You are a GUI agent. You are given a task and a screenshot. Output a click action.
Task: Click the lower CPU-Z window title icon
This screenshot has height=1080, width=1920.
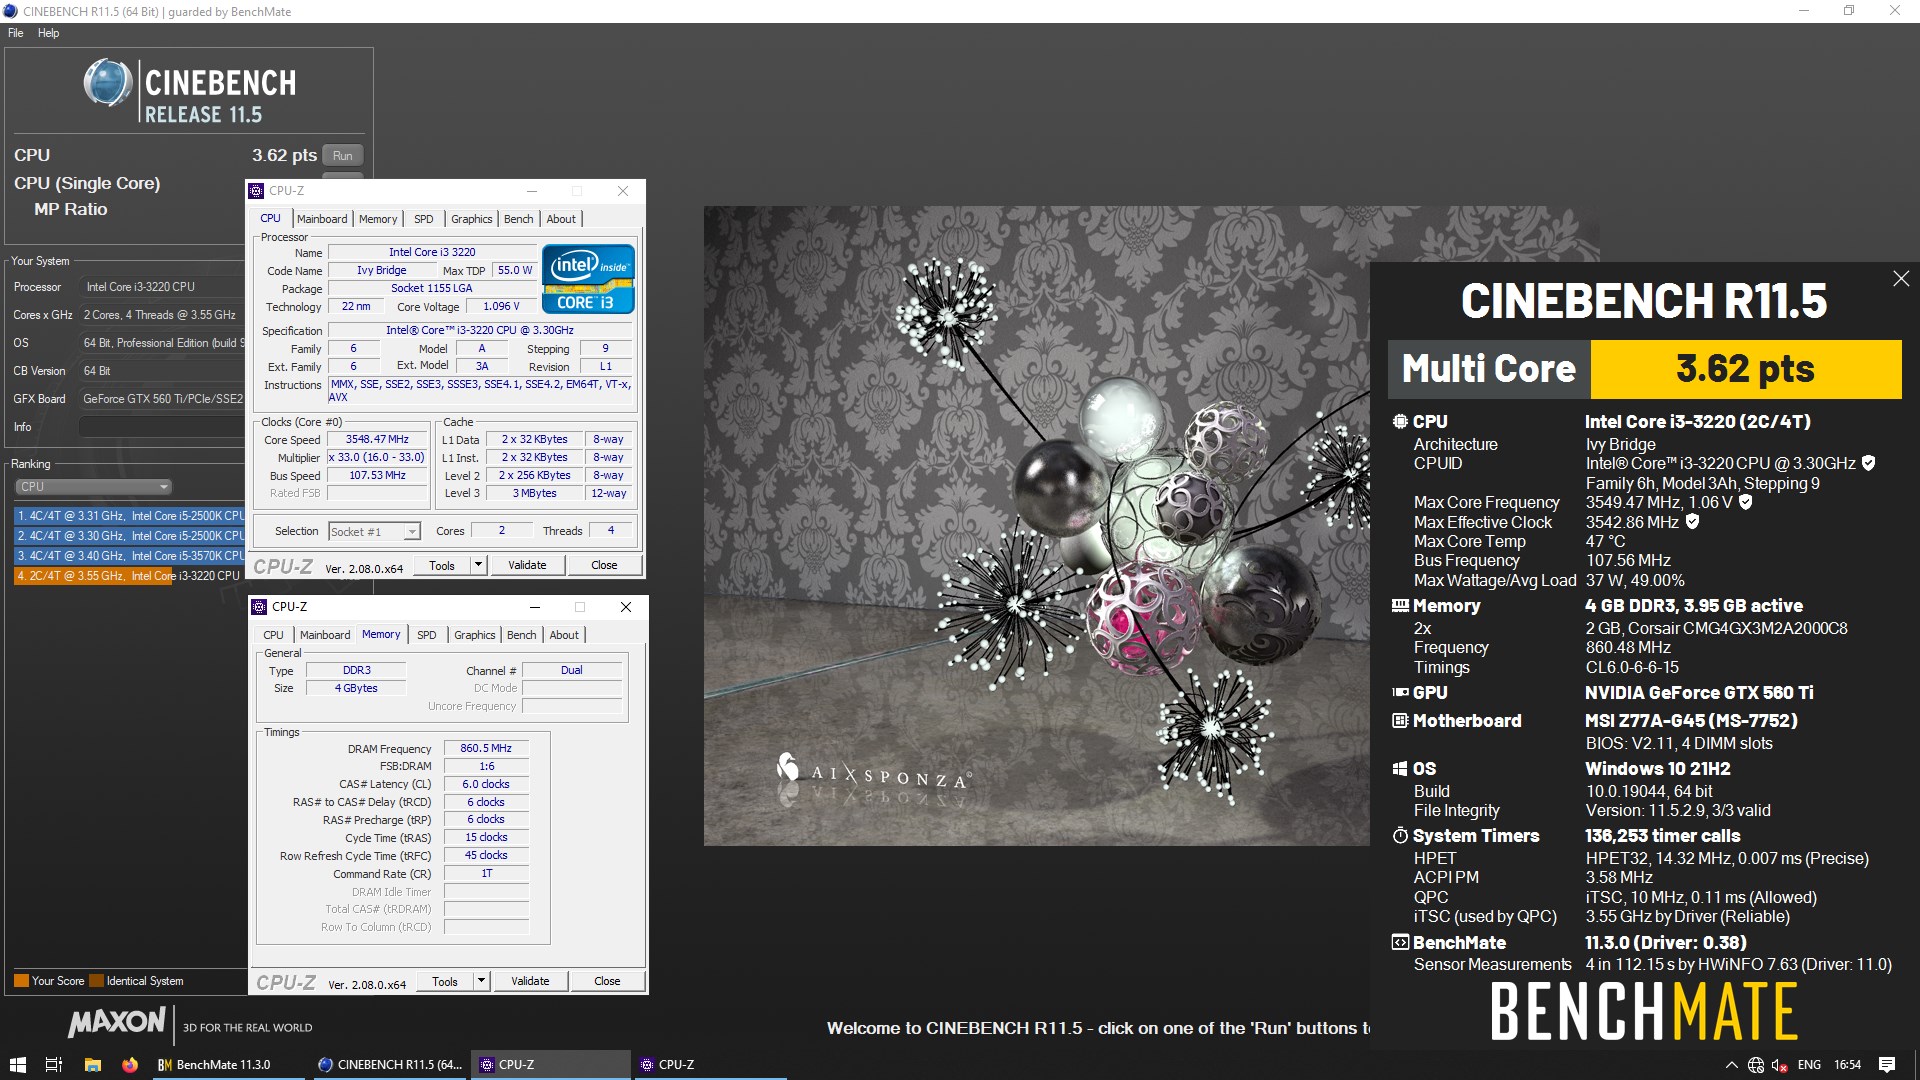point(260,607)
